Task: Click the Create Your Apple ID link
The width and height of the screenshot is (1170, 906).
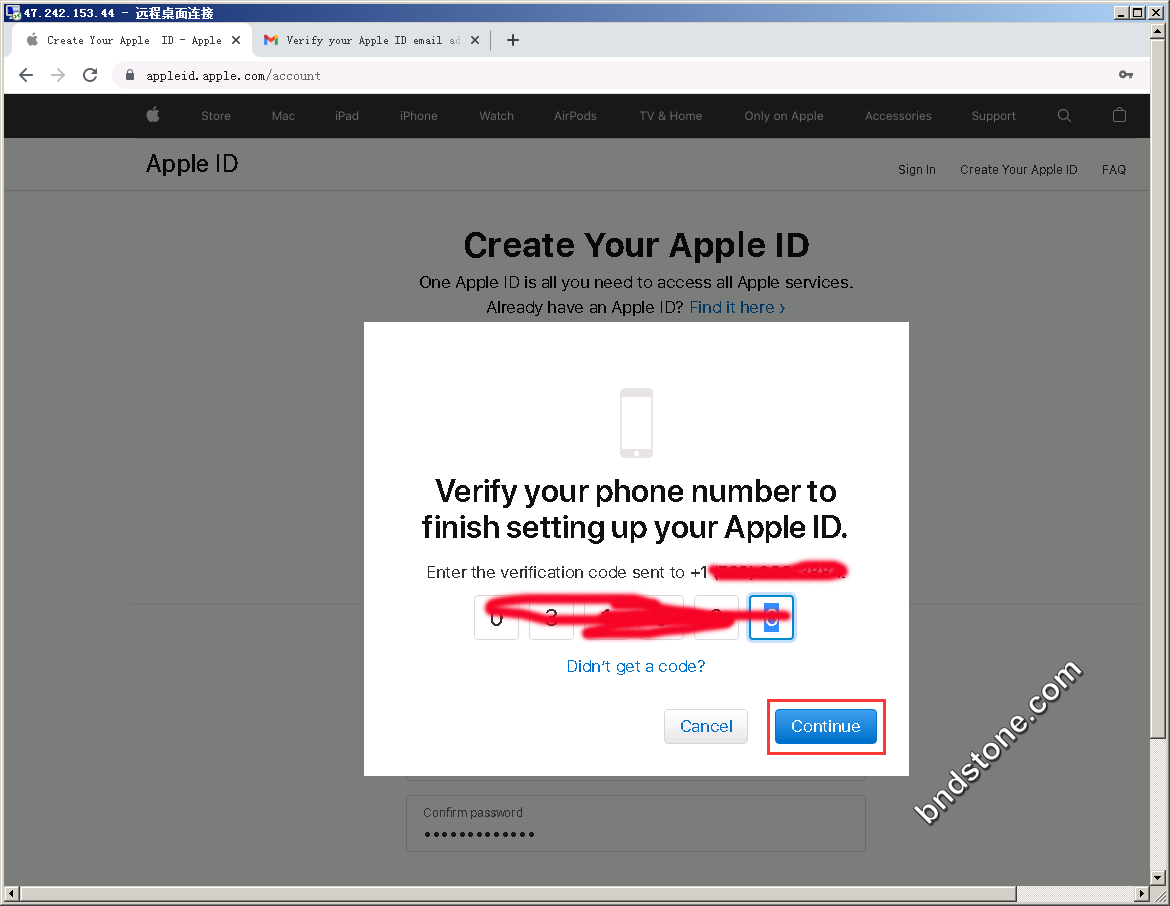Action: click(x=1019, y=169)
